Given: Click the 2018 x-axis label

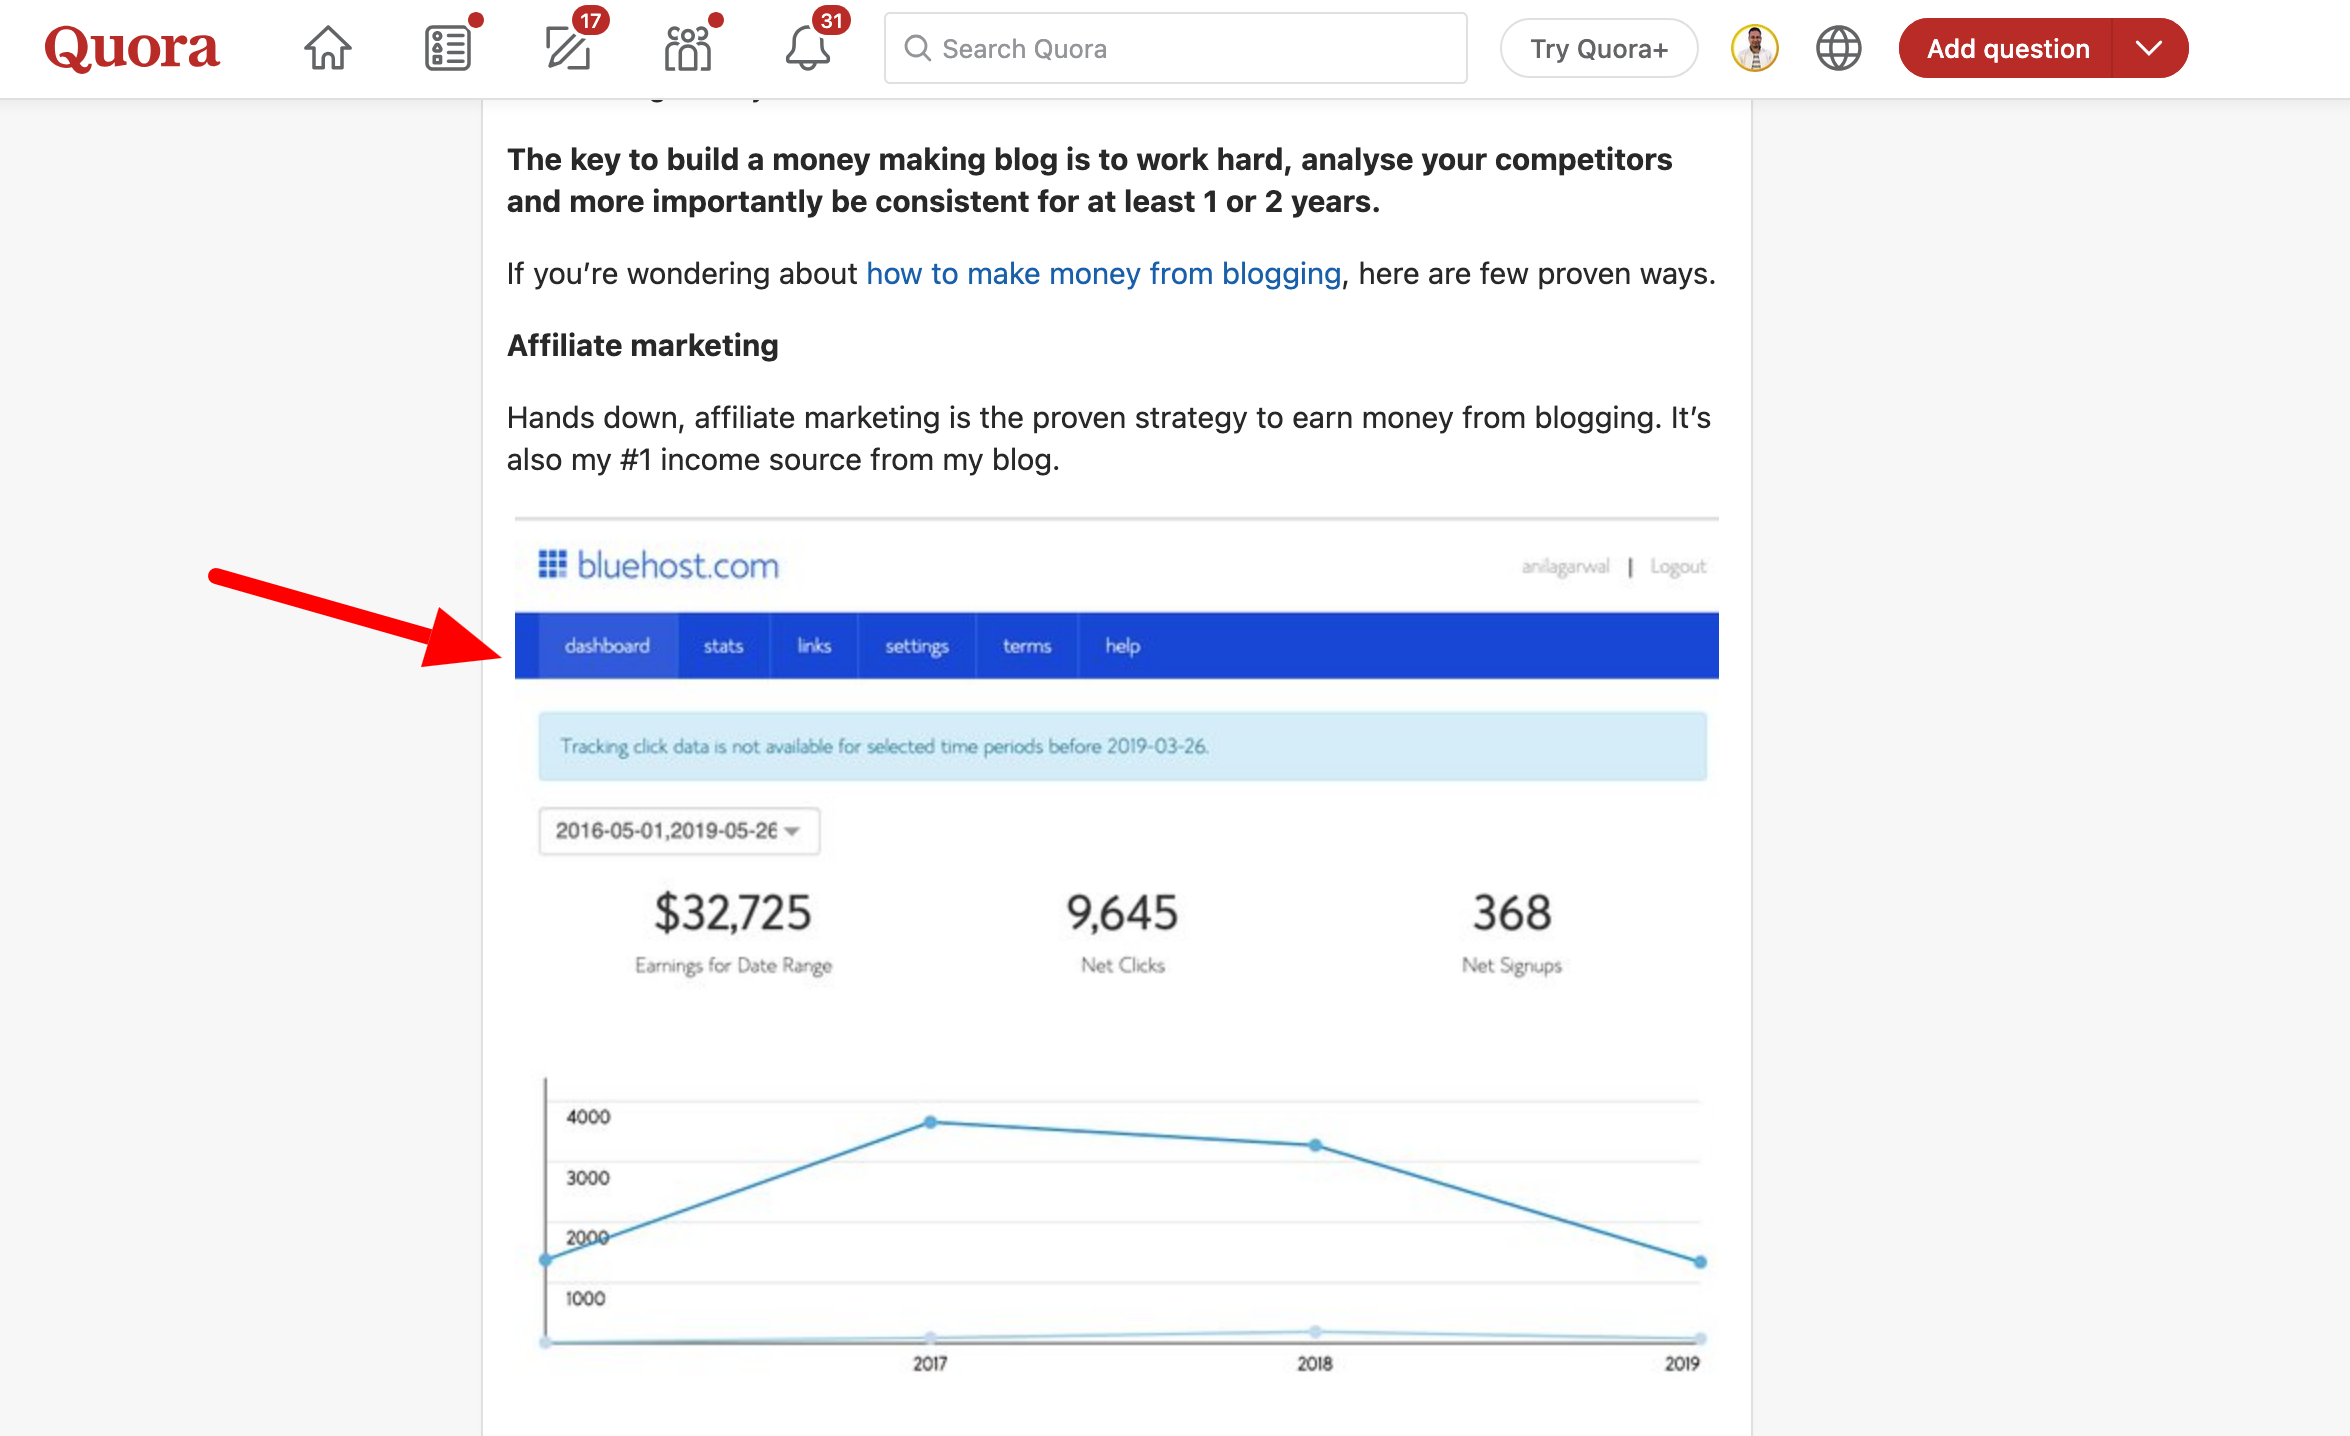Looking at the screenshot, I should pyautogui.click(x=1315, y=1363).
